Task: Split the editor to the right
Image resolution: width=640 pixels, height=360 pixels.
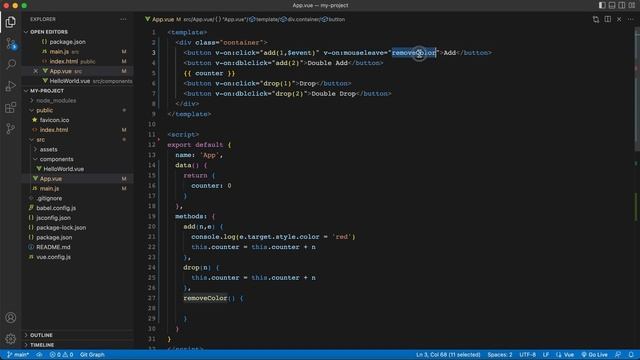Action: 608,19
